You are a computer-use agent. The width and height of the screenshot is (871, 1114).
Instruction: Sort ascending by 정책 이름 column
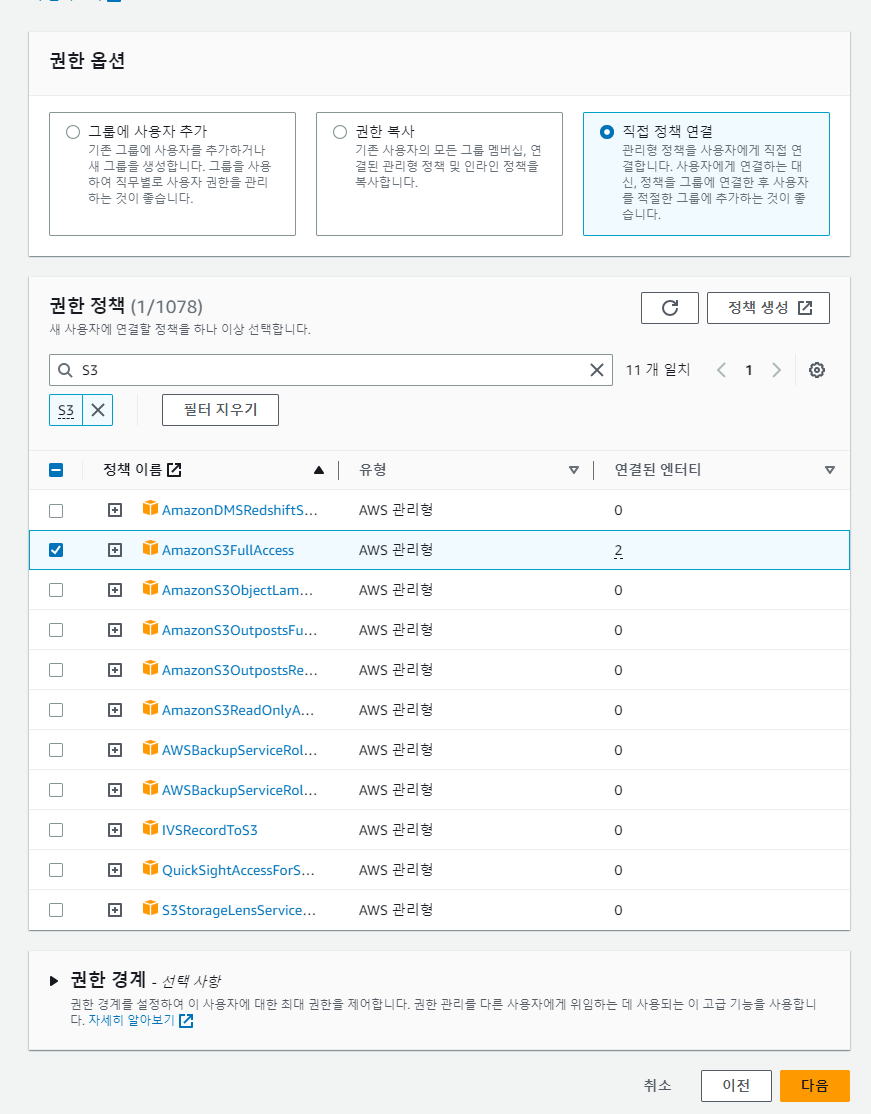(319, 470)
